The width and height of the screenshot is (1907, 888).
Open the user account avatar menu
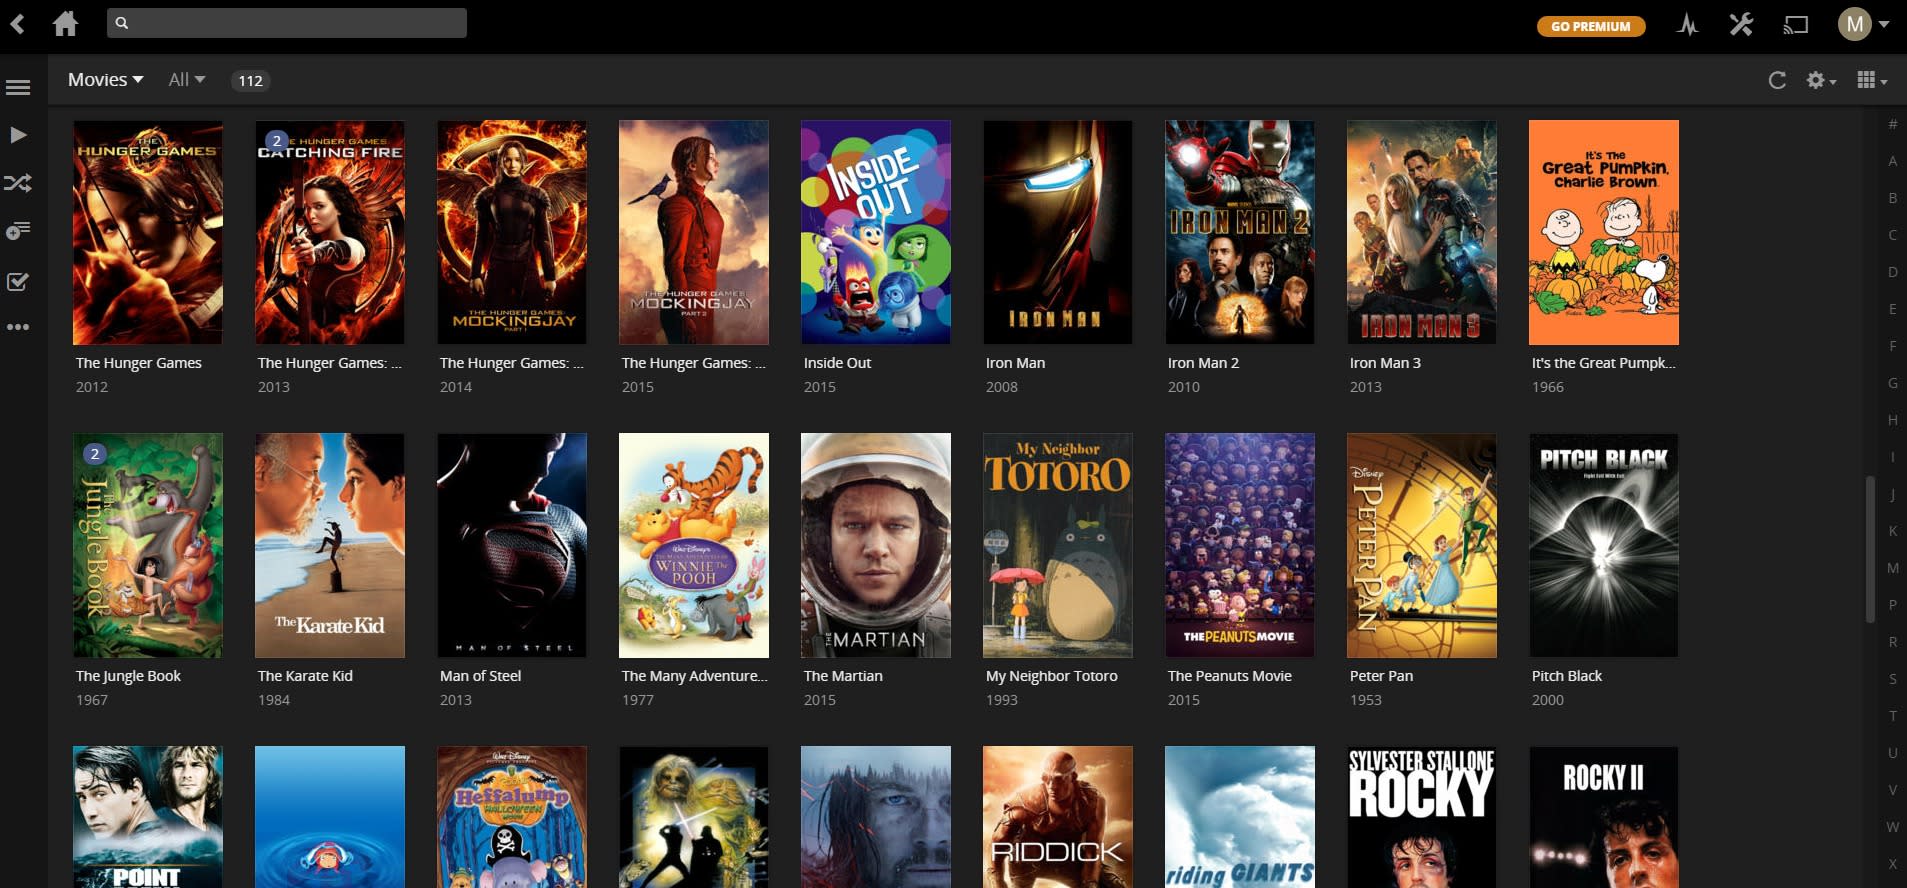click(1862, 24)
